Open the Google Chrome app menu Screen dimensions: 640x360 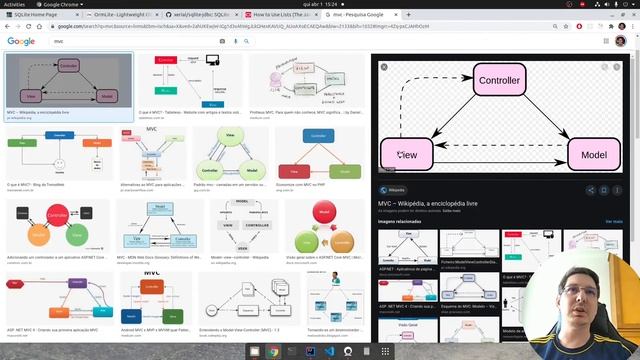click(60, 4)
